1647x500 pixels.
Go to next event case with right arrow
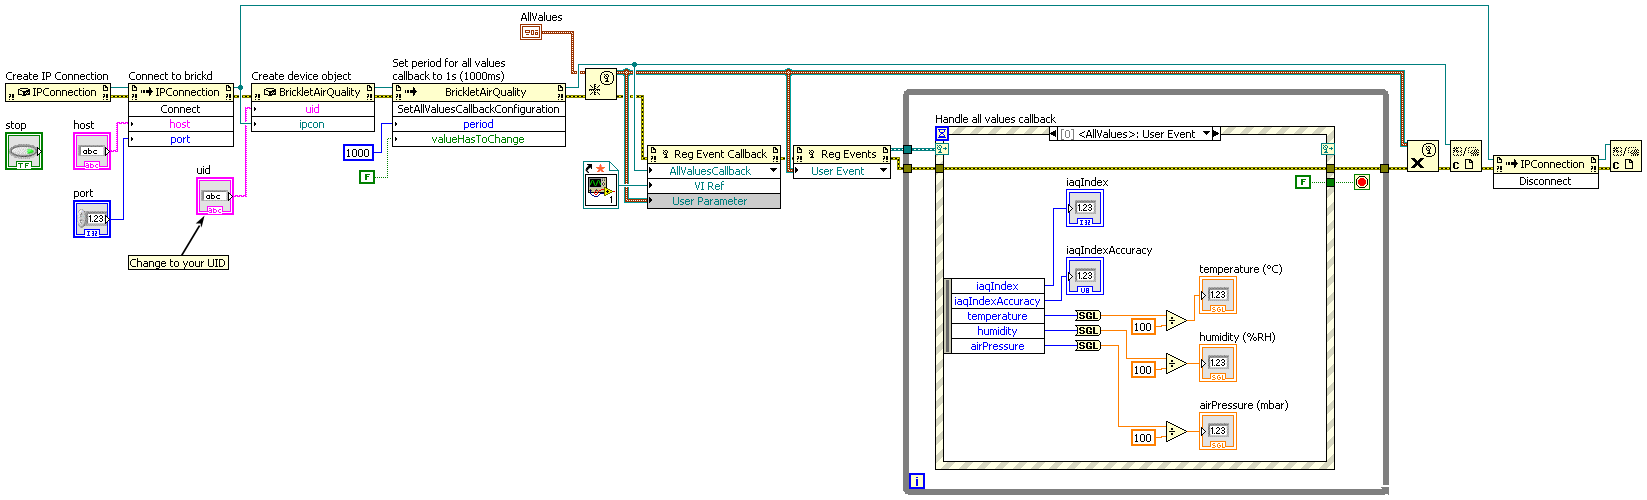point(1216,134)
